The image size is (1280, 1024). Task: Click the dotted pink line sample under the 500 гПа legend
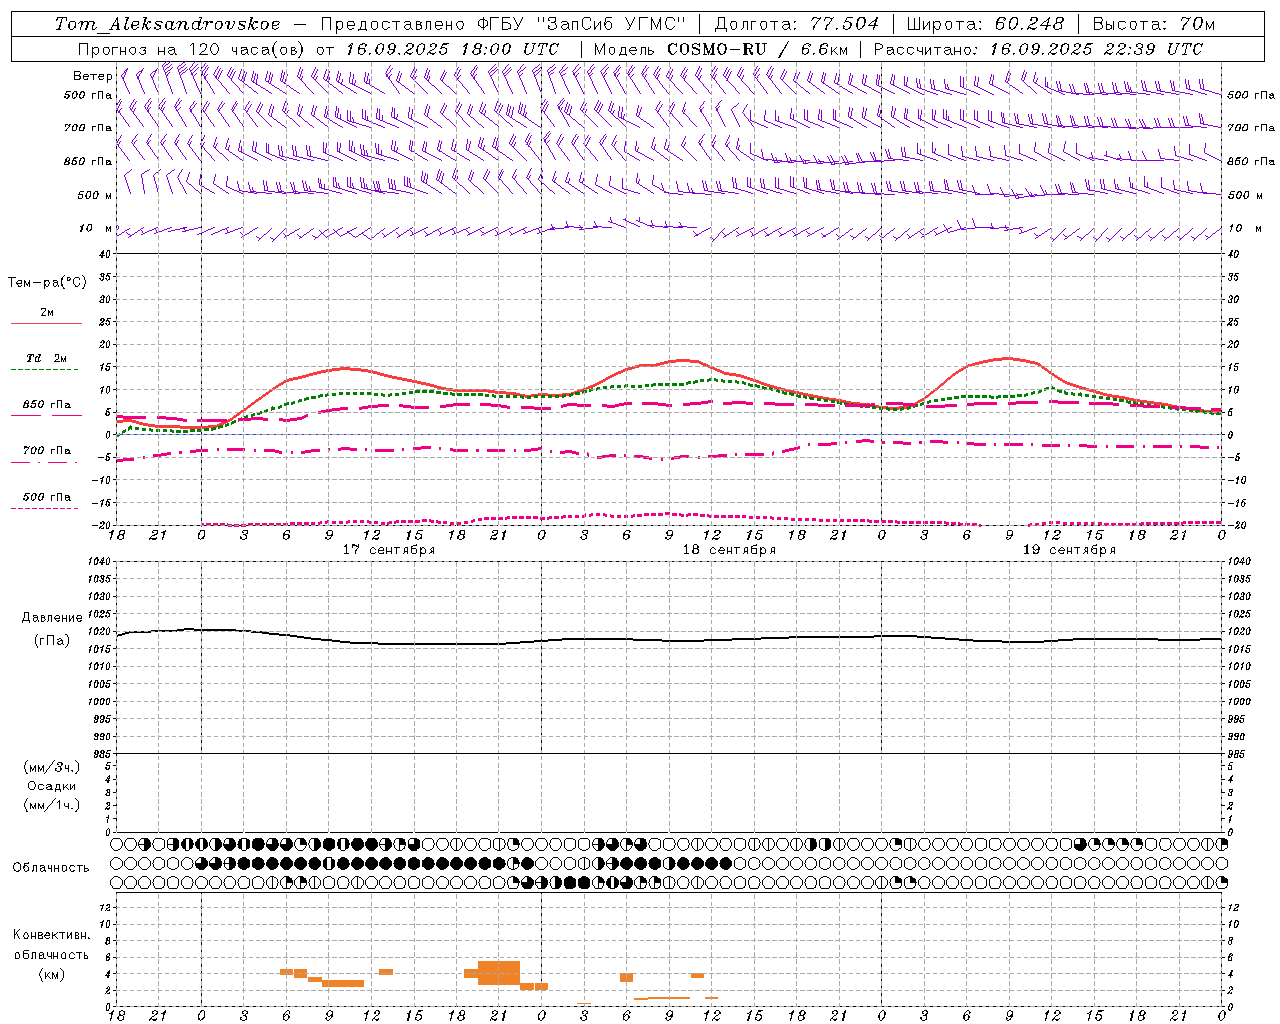44,509
